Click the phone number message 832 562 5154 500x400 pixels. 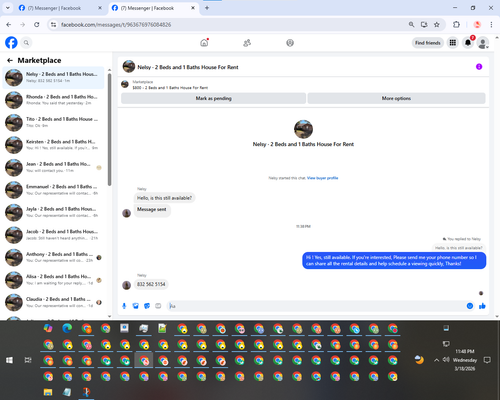point(151,284)
